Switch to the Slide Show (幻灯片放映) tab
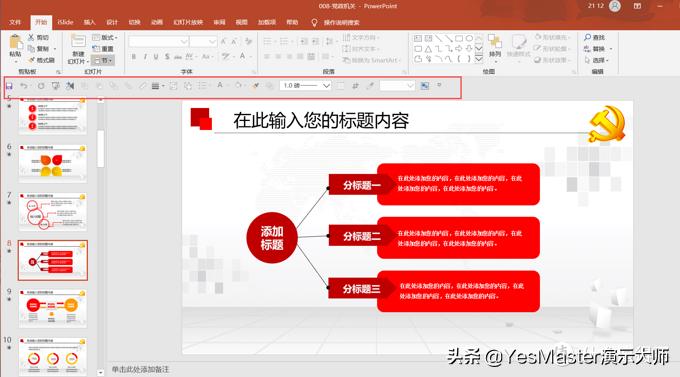 188,22
